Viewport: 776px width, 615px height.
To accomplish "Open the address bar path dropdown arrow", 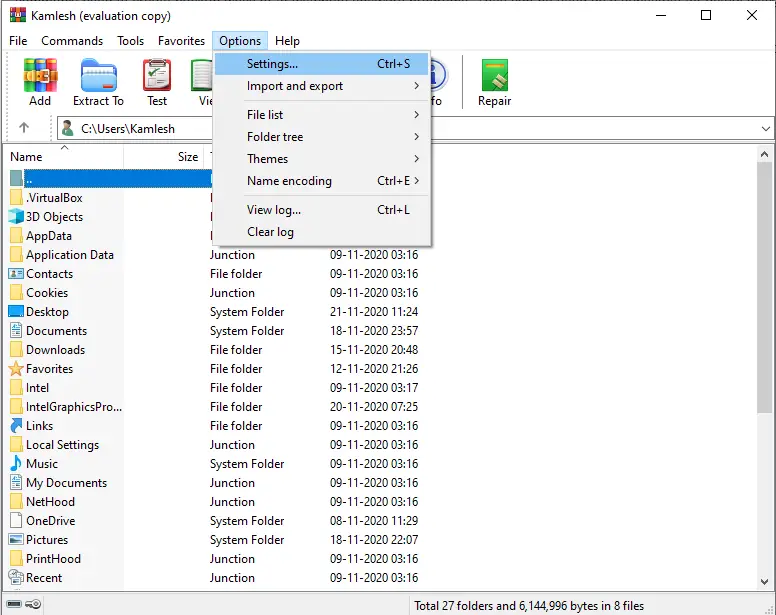I will click(x=766, y=129).
